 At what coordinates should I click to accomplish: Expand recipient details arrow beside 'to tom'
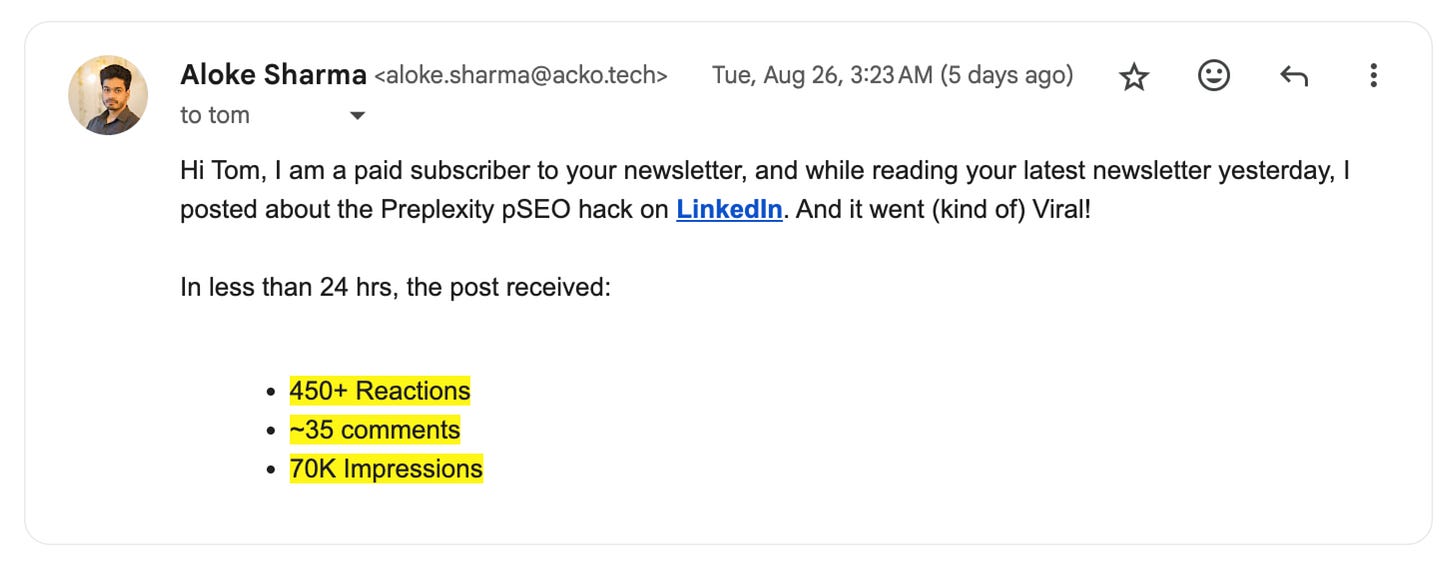(357, 116)
